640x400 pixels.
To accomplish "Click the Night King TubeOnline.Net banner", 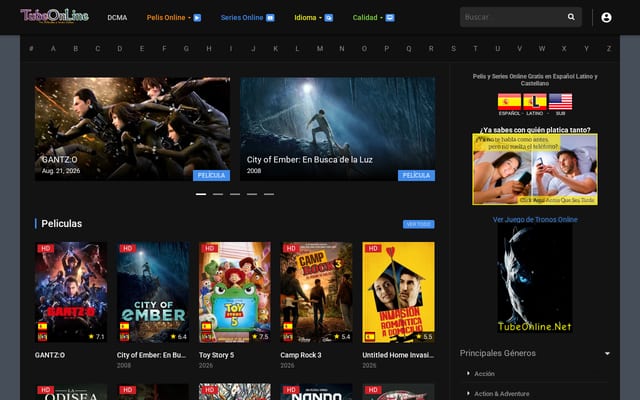I will [535, 278].
